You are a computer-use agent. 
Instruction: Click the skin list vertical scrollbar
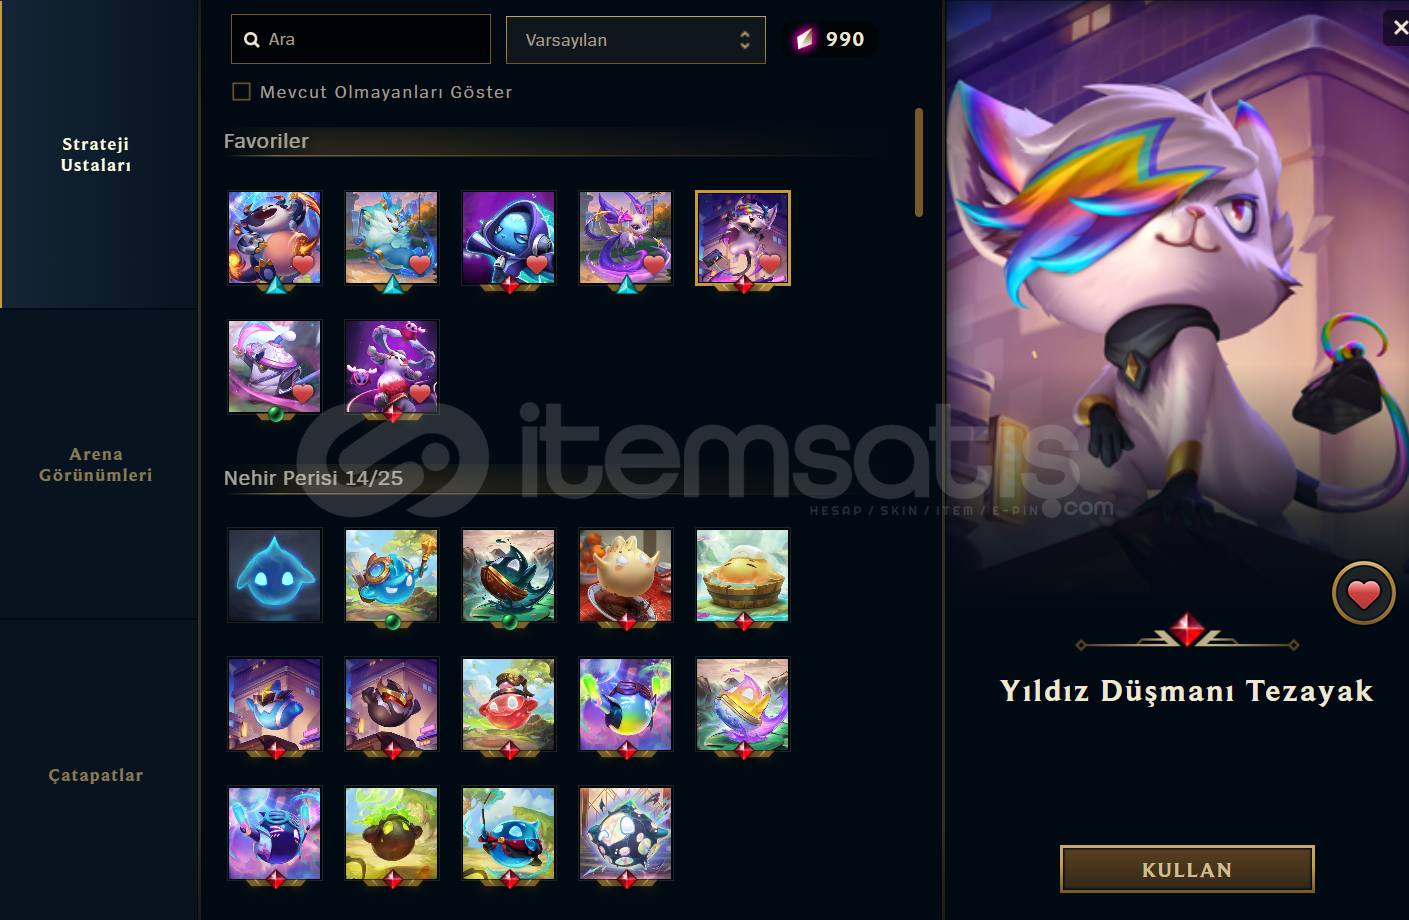pyautogui.click(x=918, y=162)
